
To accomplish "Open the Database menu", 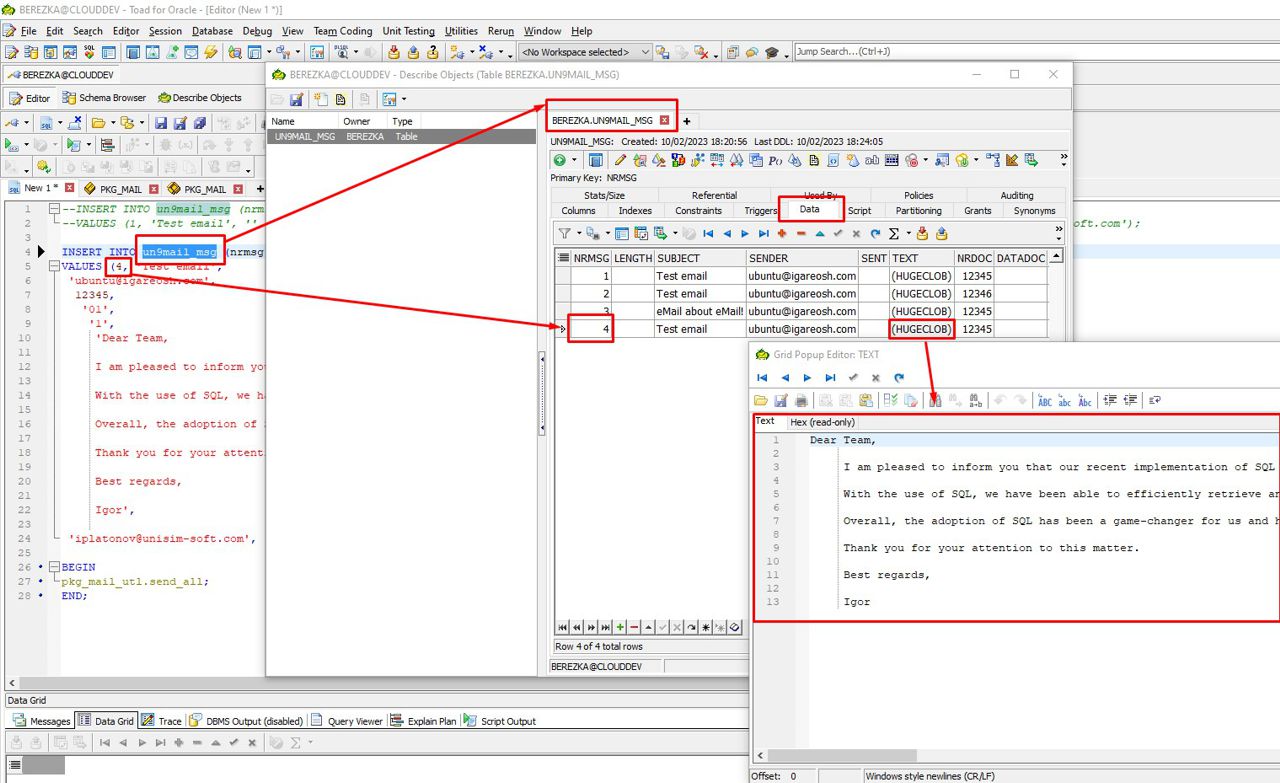I will [x=212, y=31].
